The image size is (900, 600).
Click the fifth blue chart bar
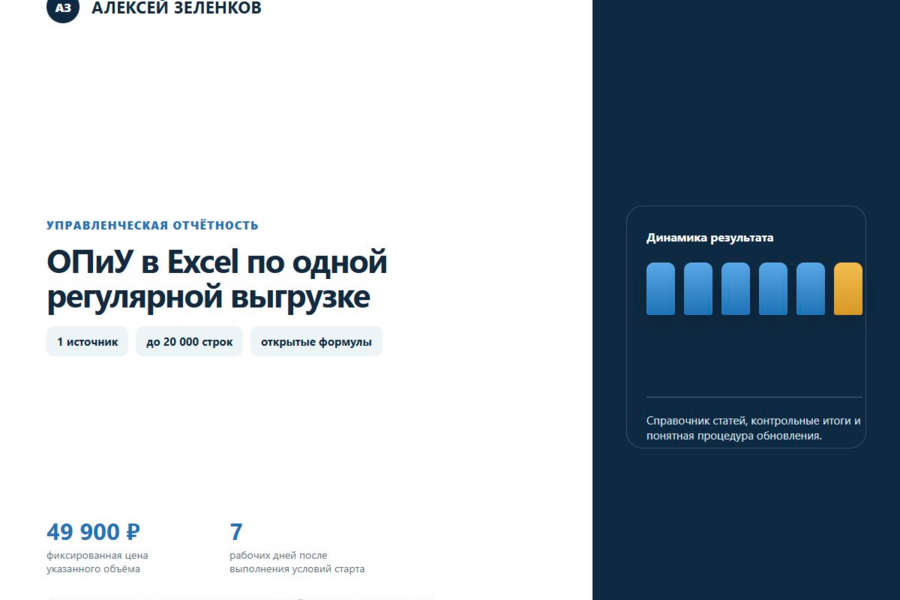pyautogui.click(x=810, y=289)
